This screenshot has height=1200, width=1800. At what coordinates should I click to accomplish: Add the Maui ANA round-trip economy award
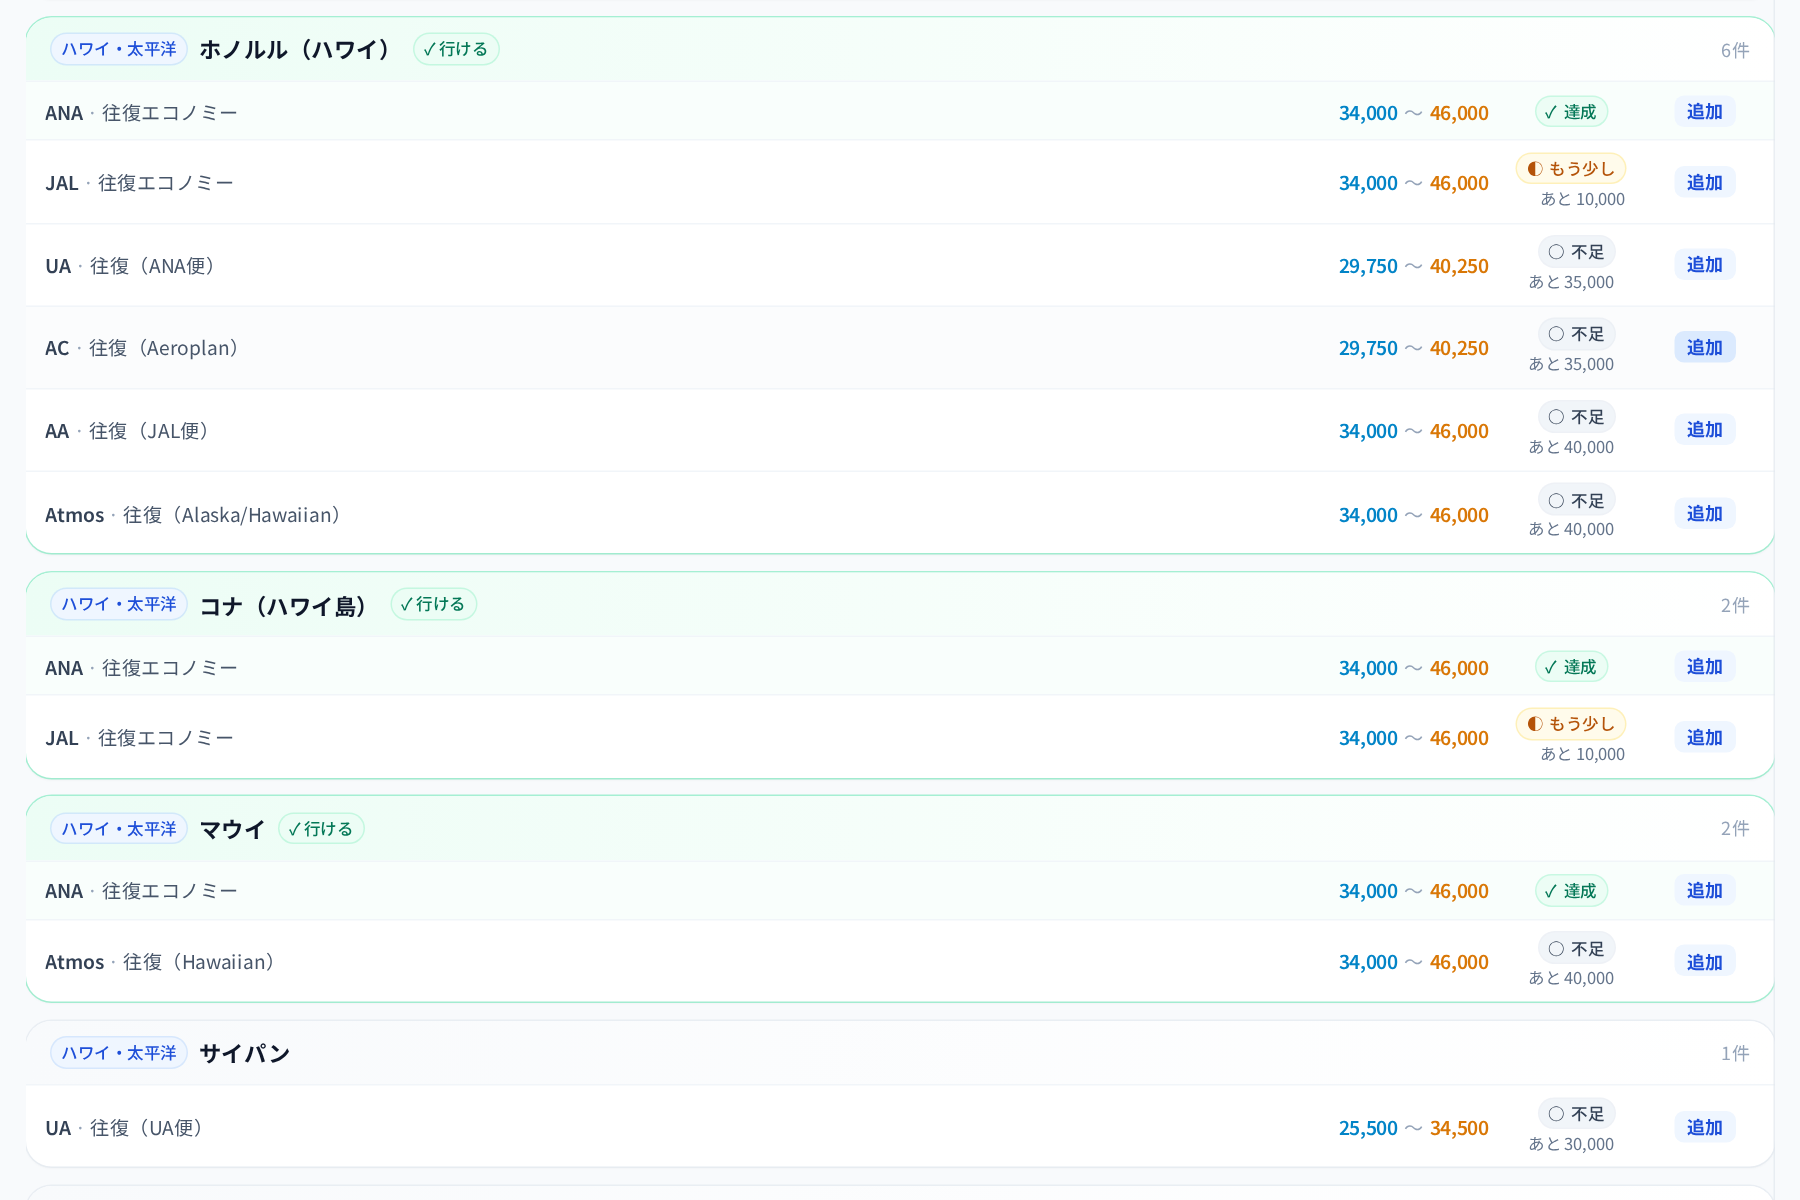point(1704,891)
